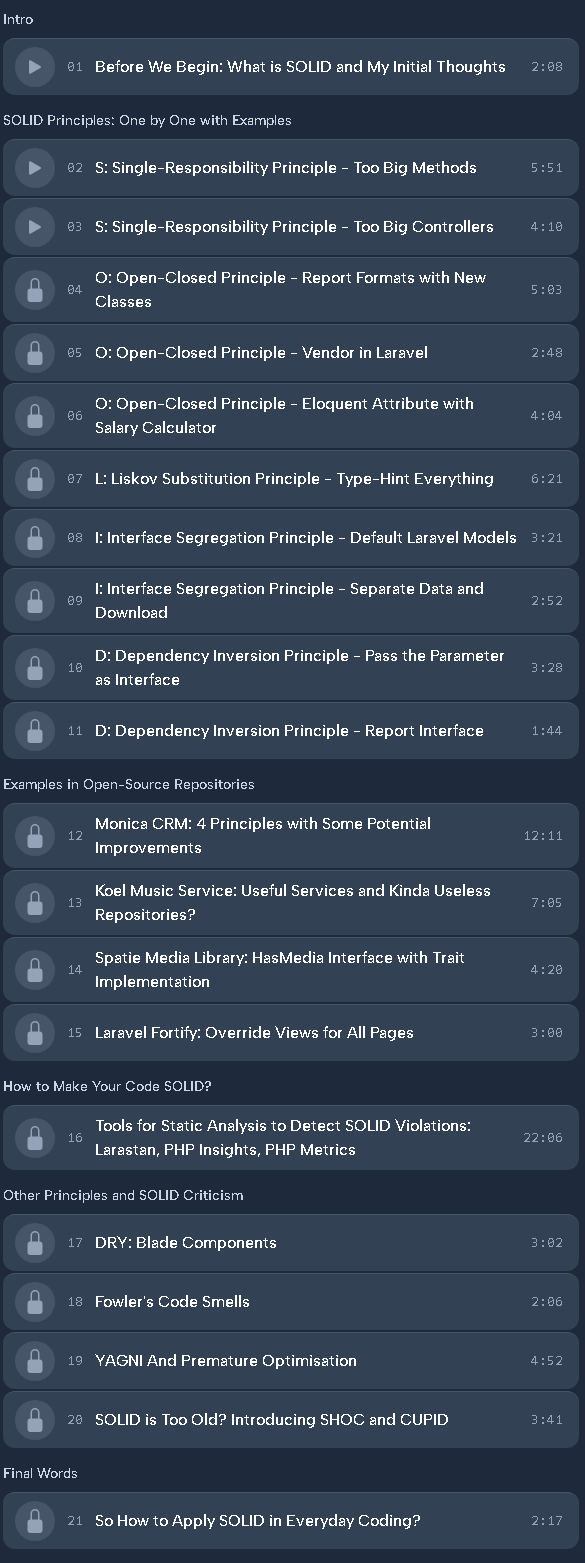Play lesson 01 Before We Begin

pyautogui.click(x=34, y=67)
